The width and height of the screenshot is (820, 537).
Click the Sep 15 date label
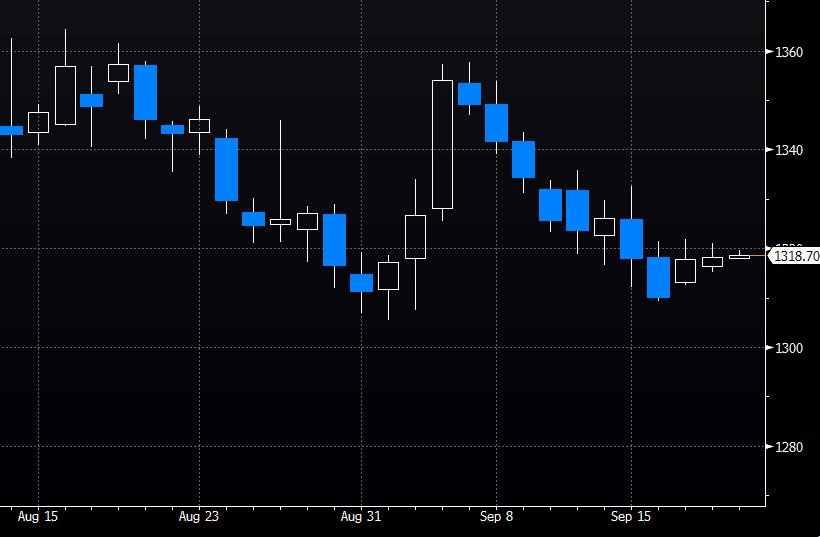pyautogui.click(x=631, y=517)
